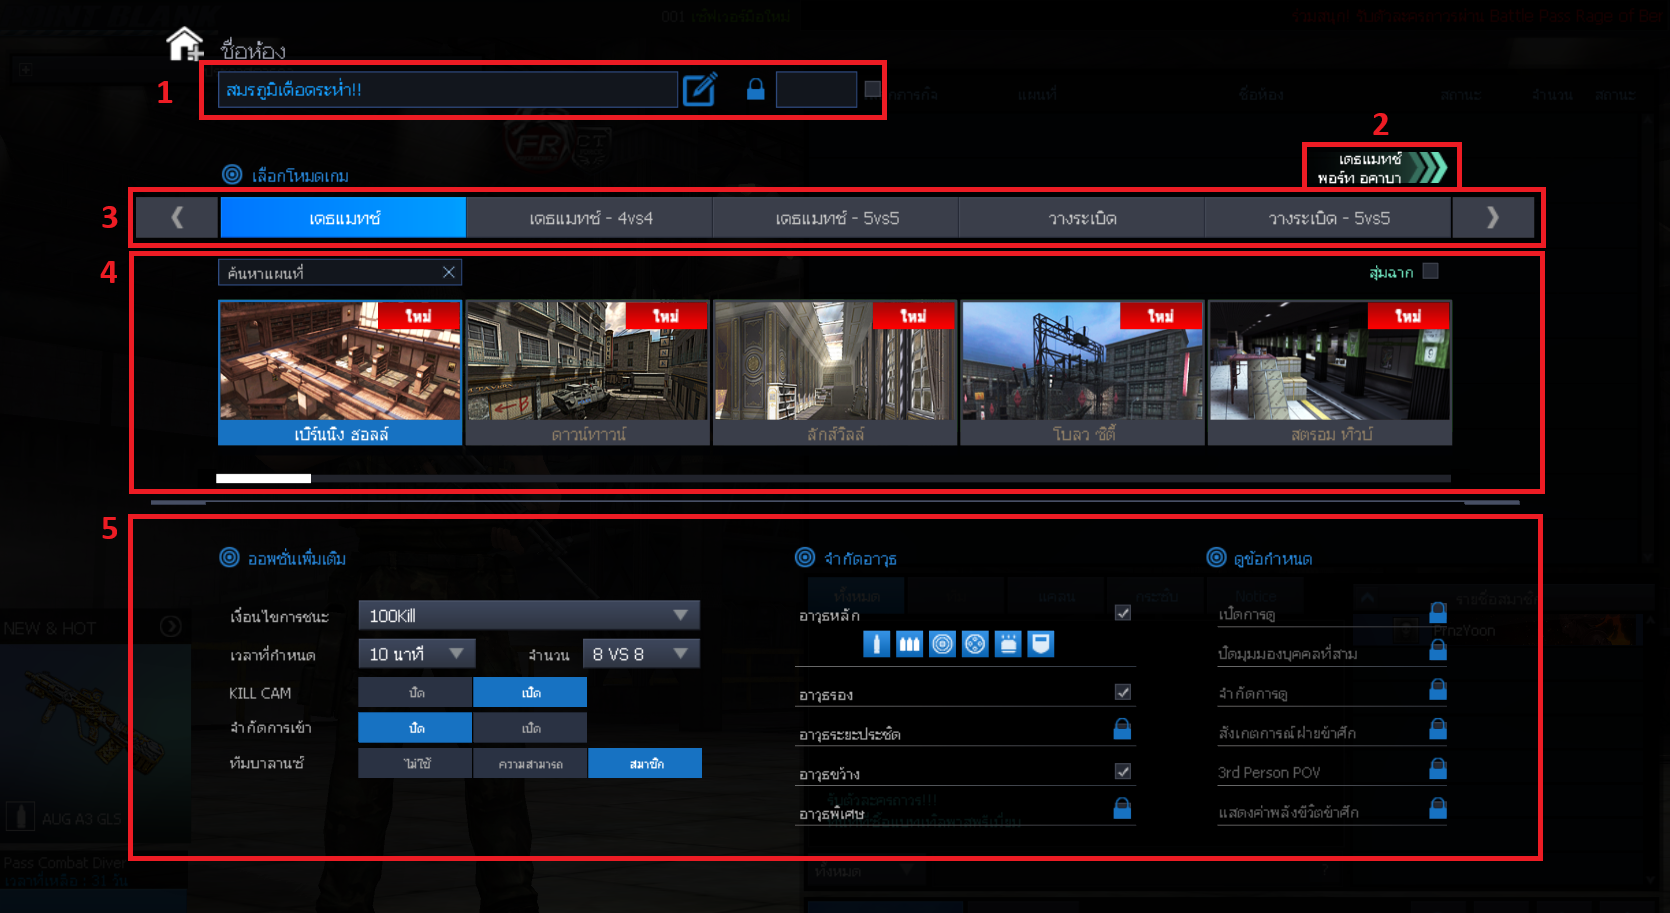Open the 100Kill win condition dropdown

click(529, 615)
